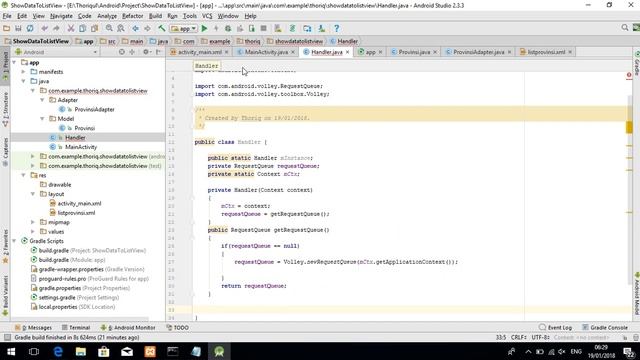
Task: Click the Open folder toolbar icon
Action: 6,28
